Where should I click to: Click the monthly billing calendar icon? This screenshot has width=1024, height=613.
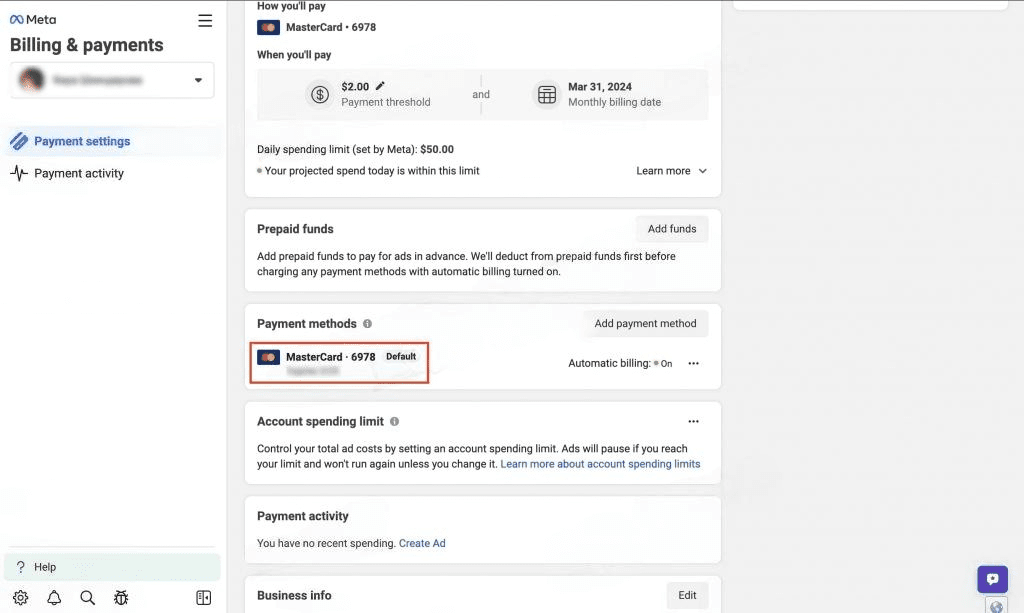pyautogui.click(x=547, y=95)
